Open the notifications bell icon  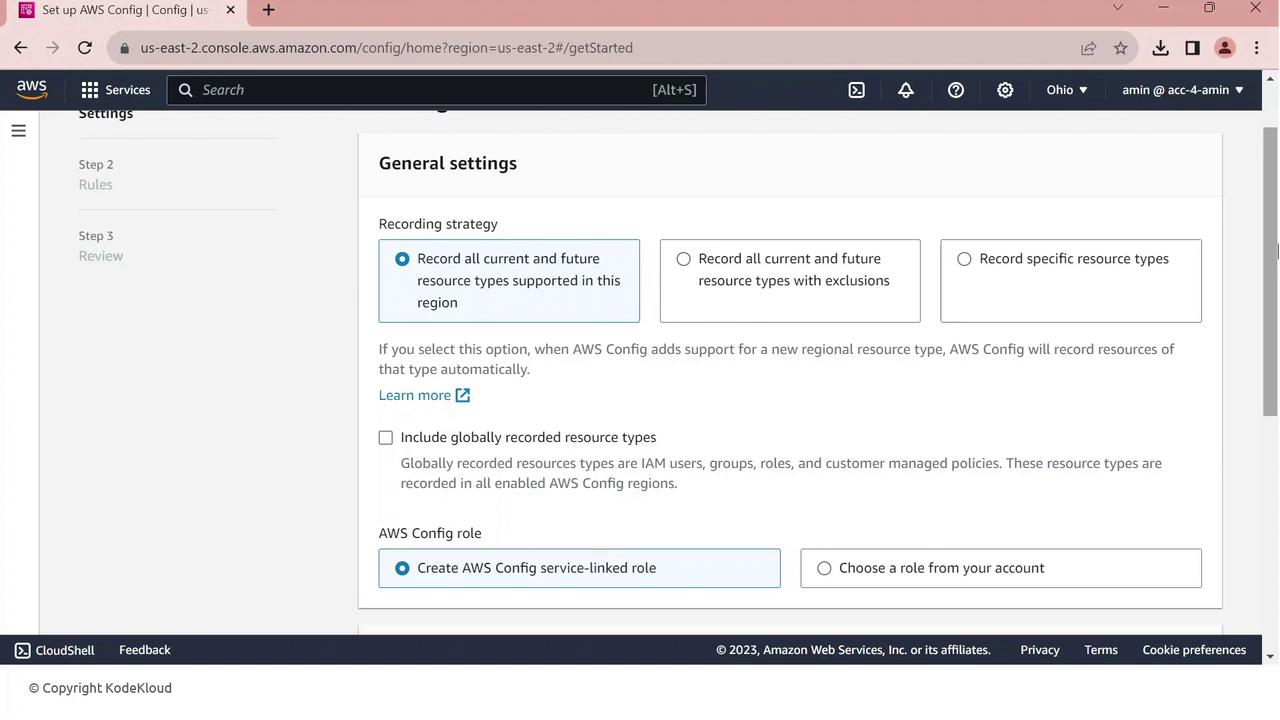point(906,90)
